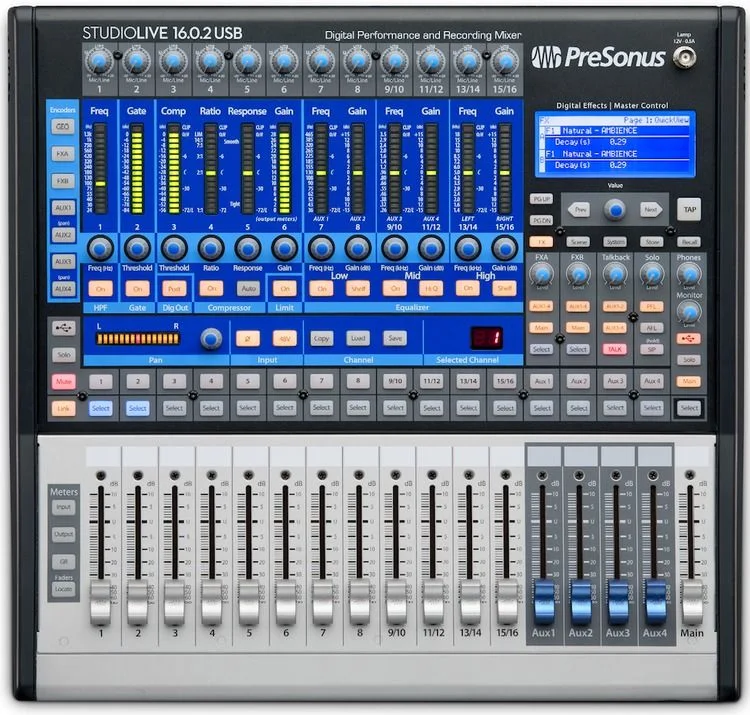Click the Prev arrow button

click(x=579, y=209)
